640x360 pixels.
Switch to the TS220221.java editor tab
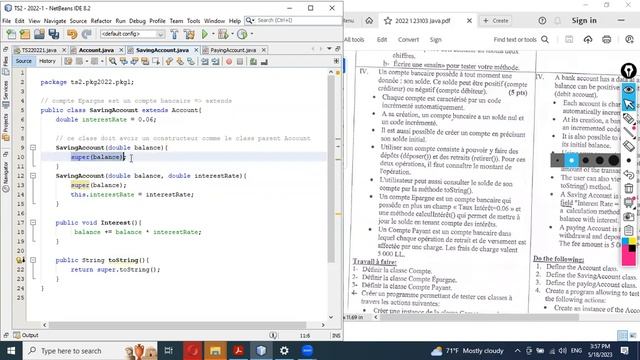pyautogui.click(x=39, y=50)
